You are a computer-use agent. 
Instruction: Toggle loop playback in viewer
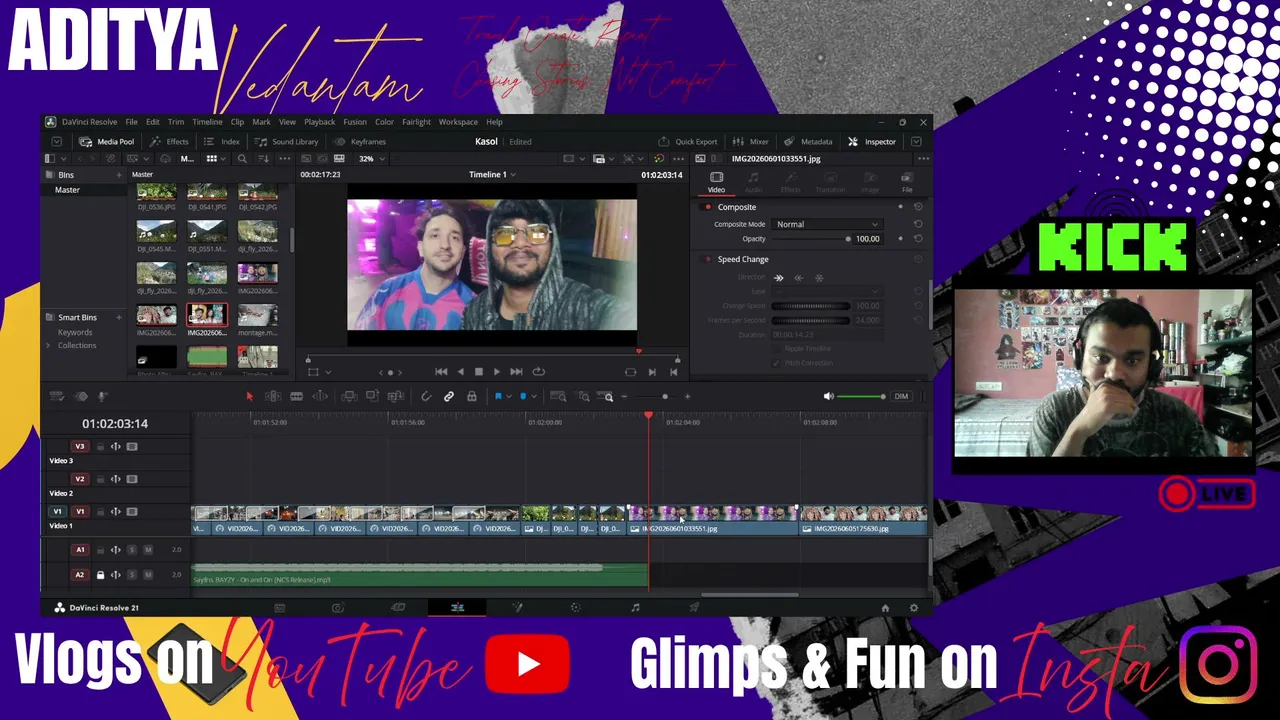click(538, 372)
